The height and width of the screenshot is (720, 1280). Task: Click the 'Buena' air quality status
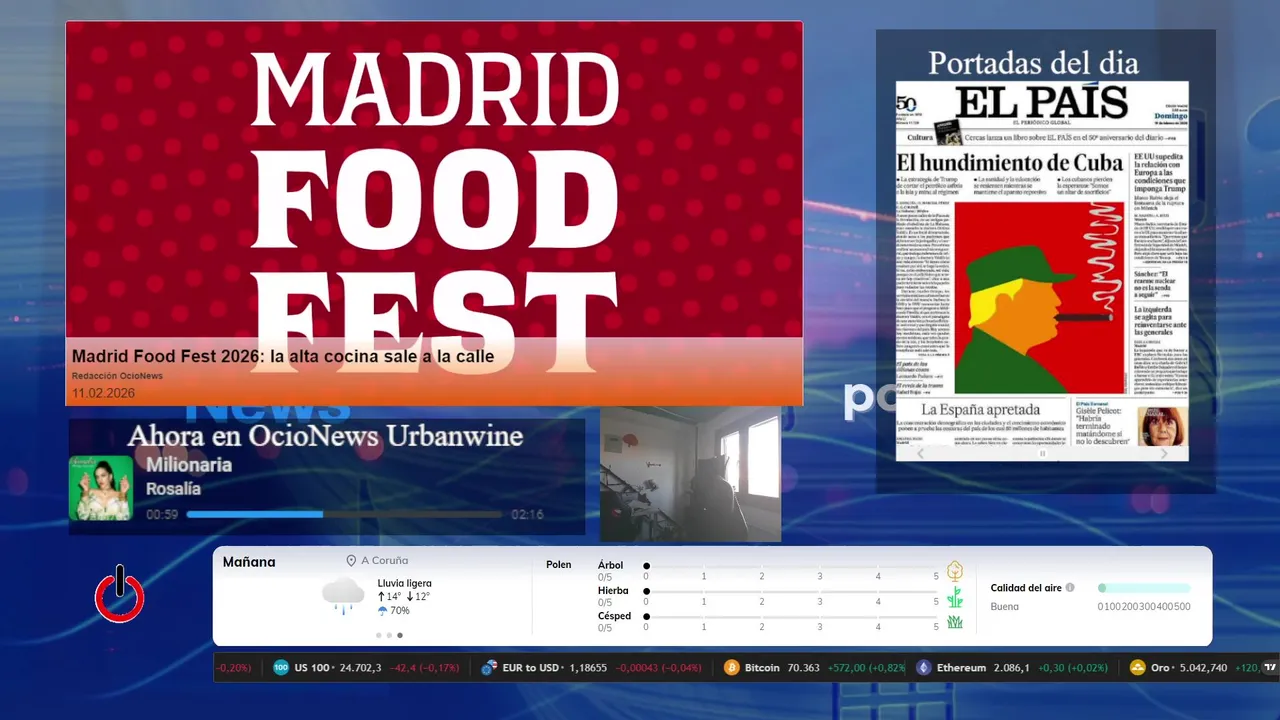[x=1005, y=606]
